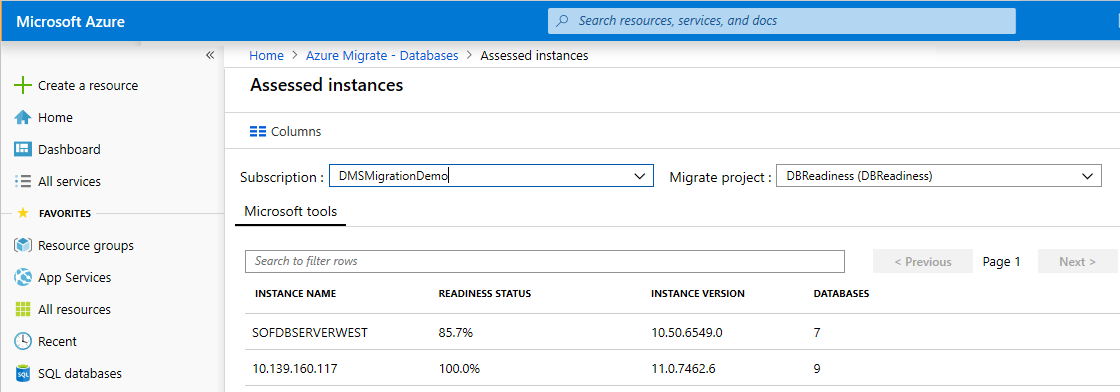Viewport: 1120px width, 392px height.
Task: Click the Next page button
Action: pyautogui.click(x=1078, y=261)
